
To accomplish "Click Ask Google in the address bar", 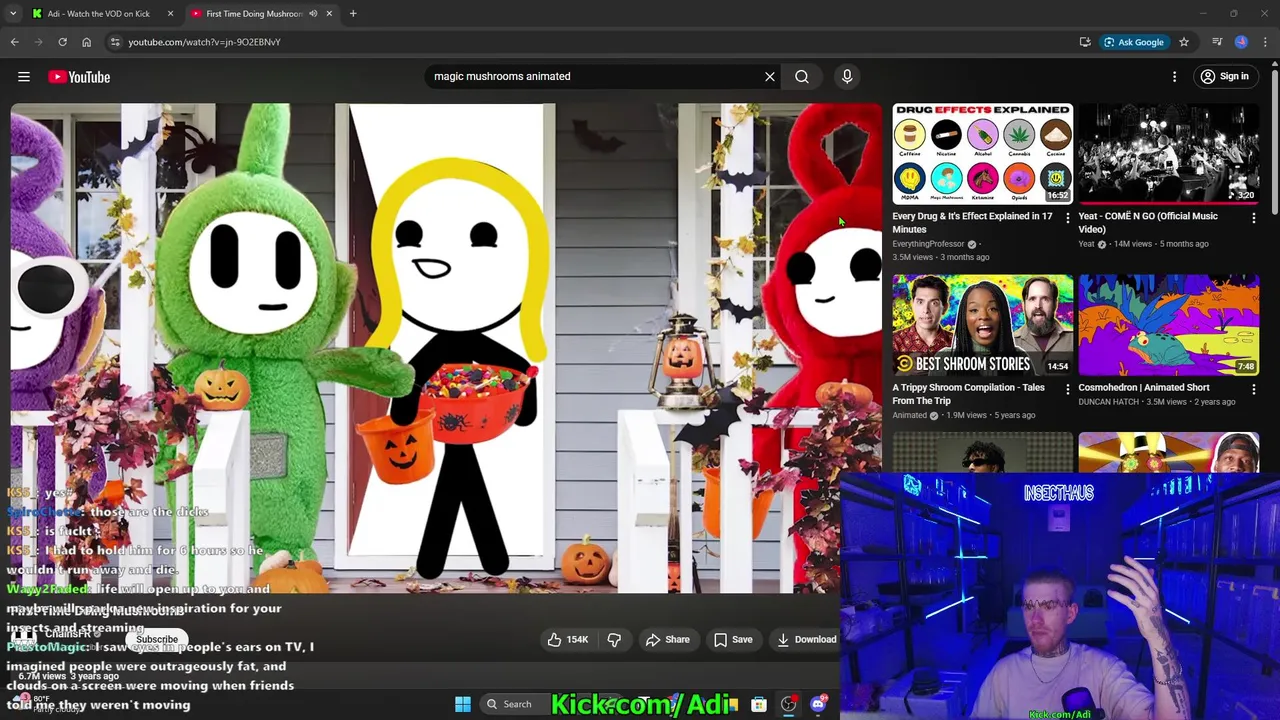I will [1134, 42].
